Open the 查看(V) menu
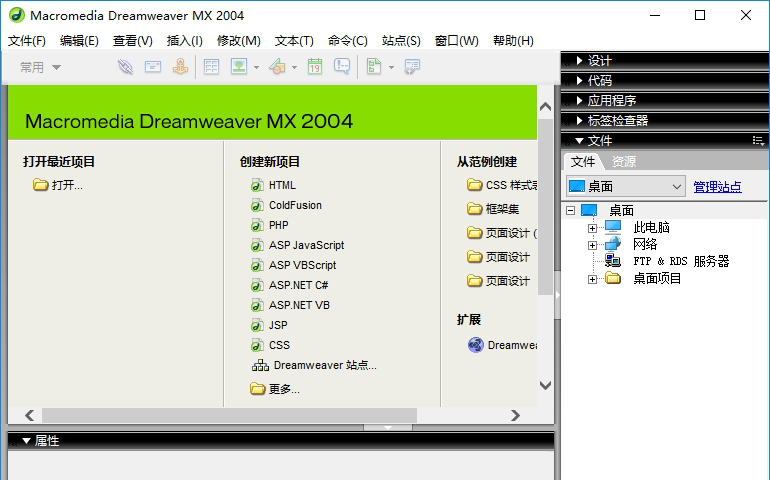Image resolution: width=770 pixels, height=499 pixels. [133, 41]
